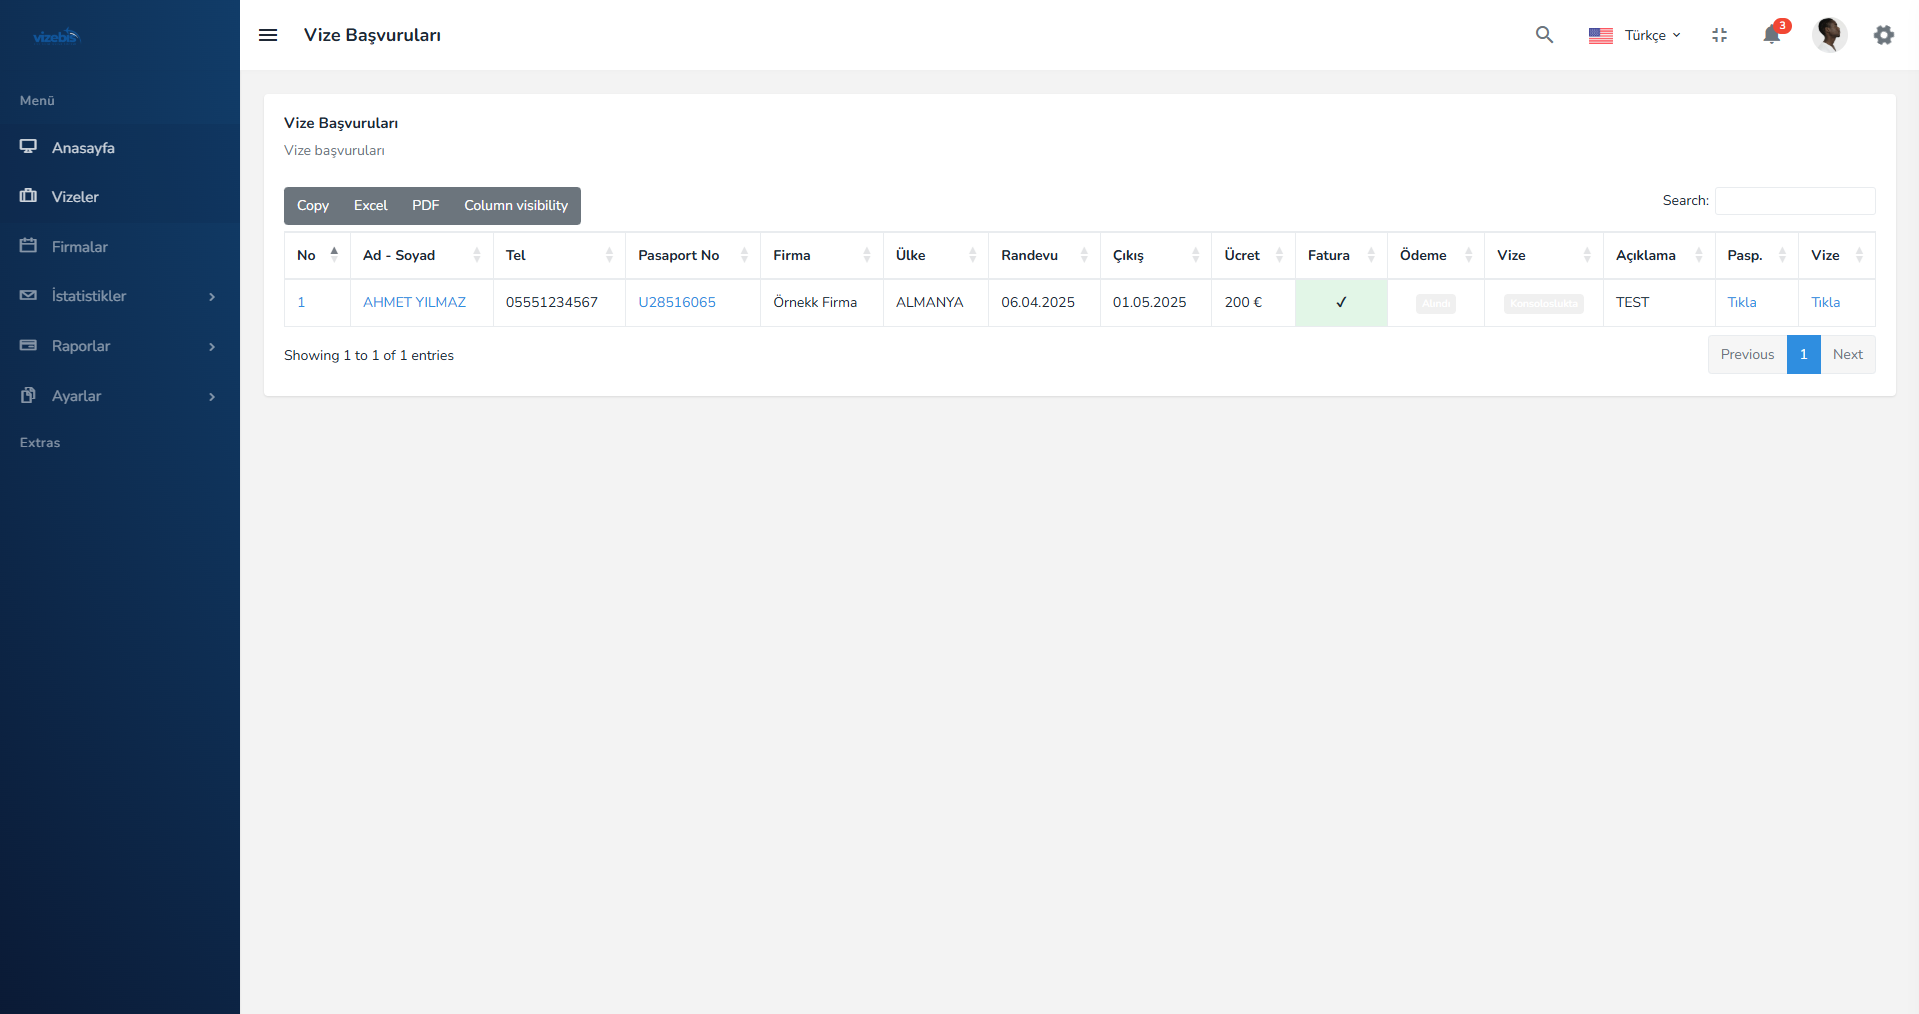Select page 1 in pagination
Viewport: 1919px width, 1014px height.
tap(1804, 355)
